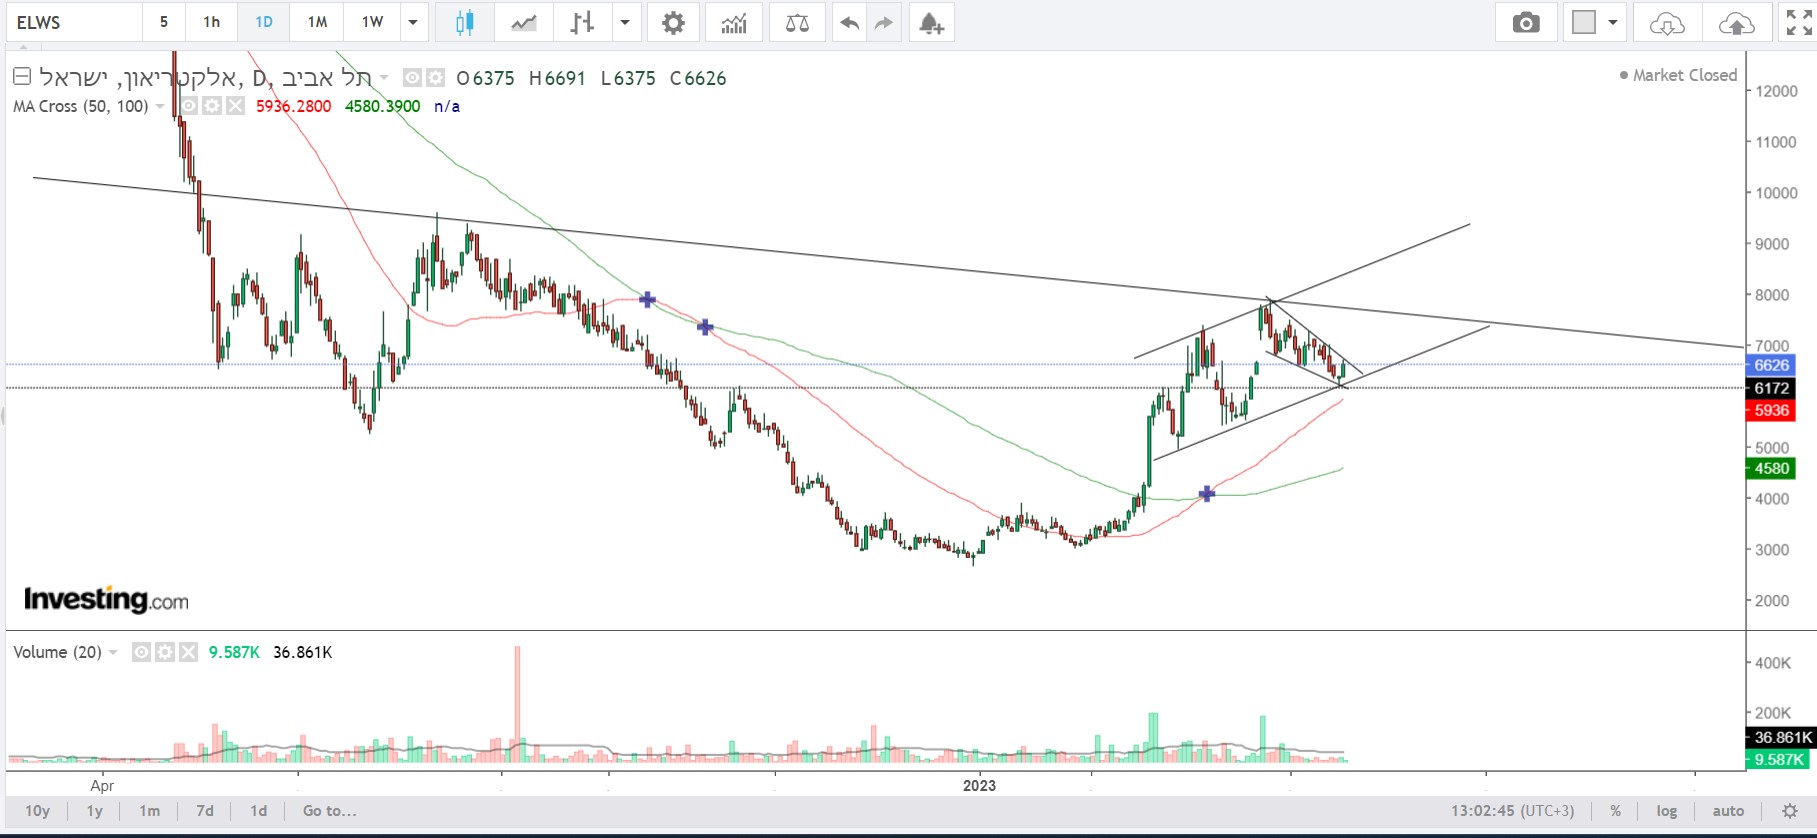Image resolution: width=1817 pixels, height=838 pixels.
Task: Zoom chart to 1y range
Action: (x=95, y=811)
